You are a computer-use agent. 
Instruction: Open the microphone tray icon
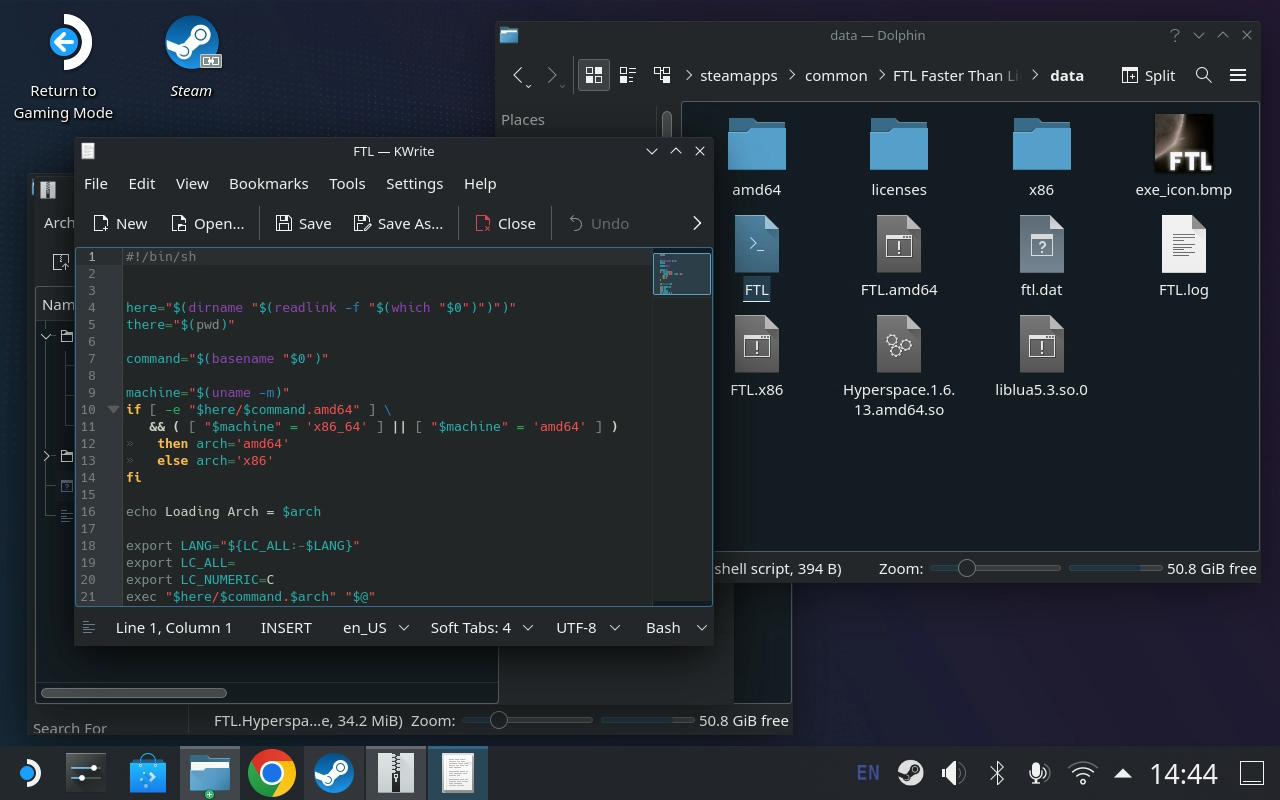click(1039, 773)
